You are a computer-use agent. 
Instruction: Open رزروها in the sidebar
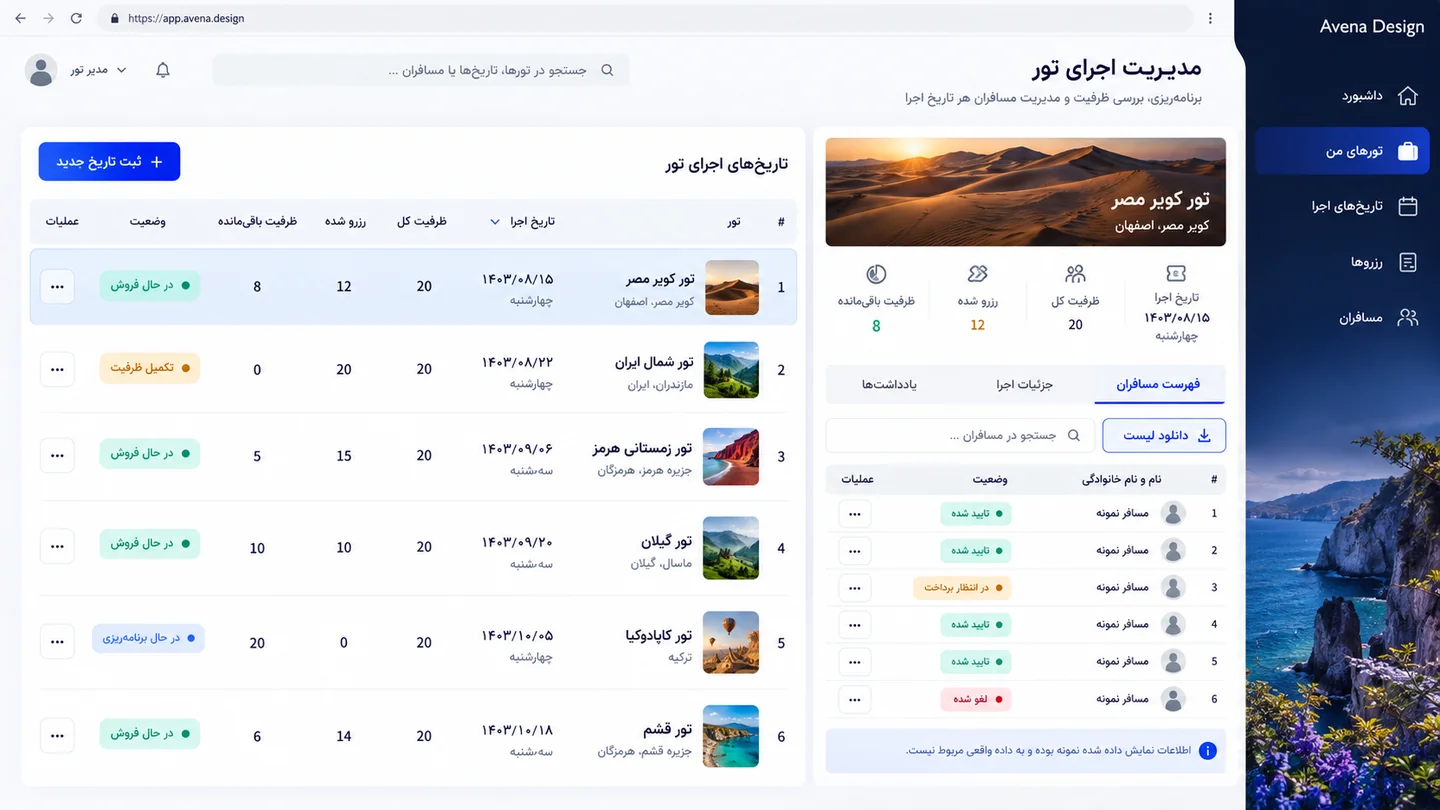point(1342,262)
